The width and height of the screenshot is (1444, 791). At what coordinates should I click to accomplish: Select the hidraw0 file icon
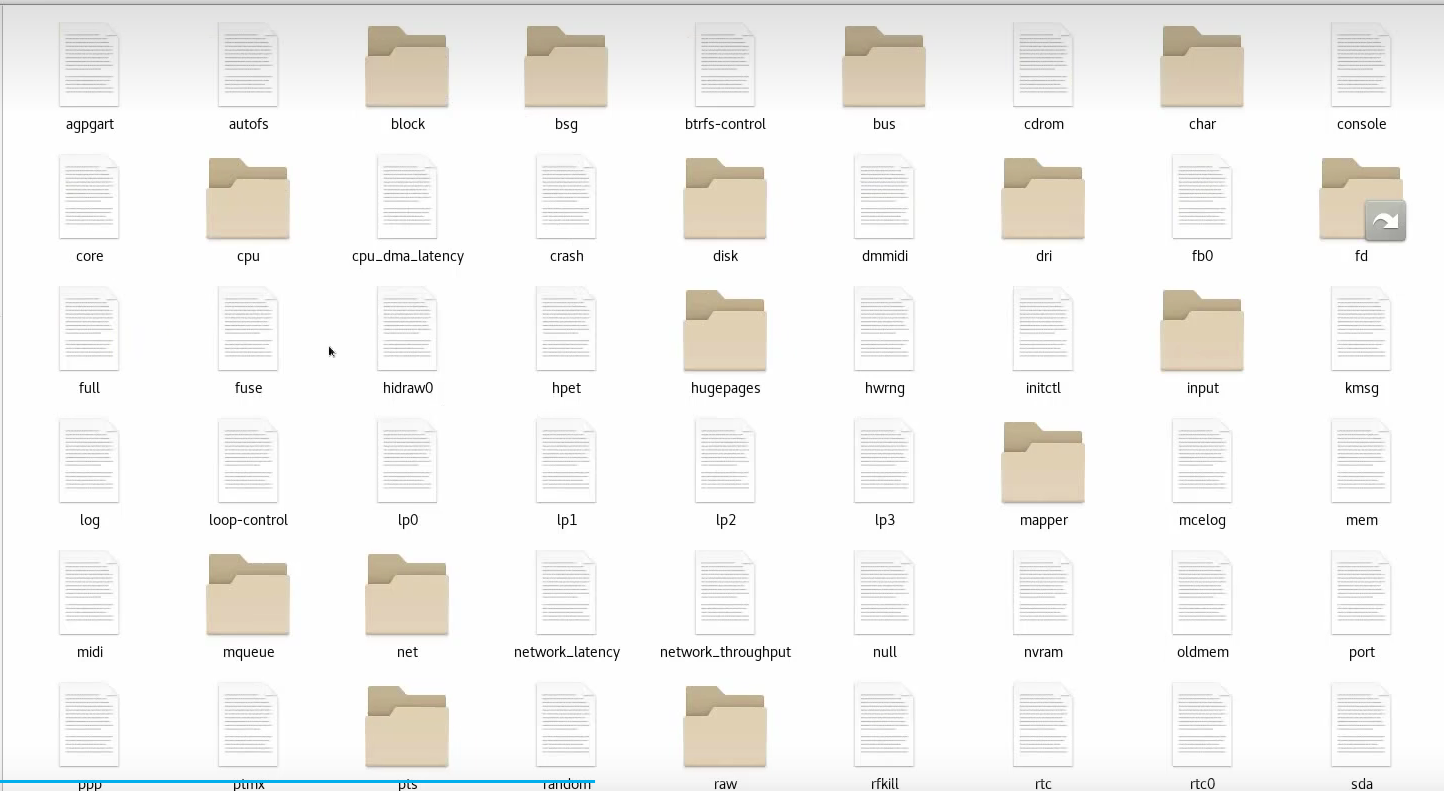click(x=407, y=329)
